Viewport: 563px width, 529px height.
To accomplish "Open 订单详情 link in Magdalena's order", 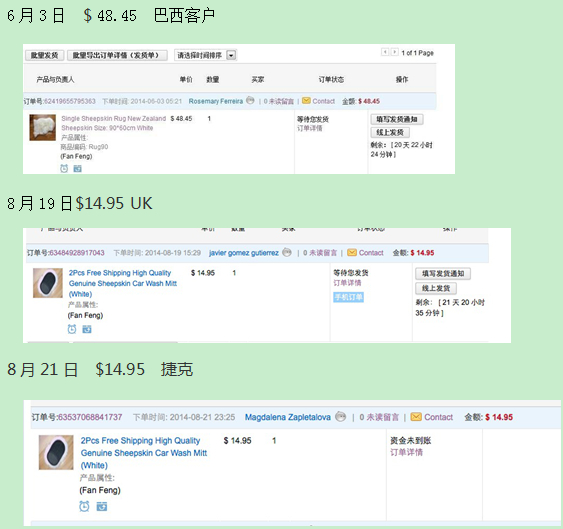I will 406,452.
